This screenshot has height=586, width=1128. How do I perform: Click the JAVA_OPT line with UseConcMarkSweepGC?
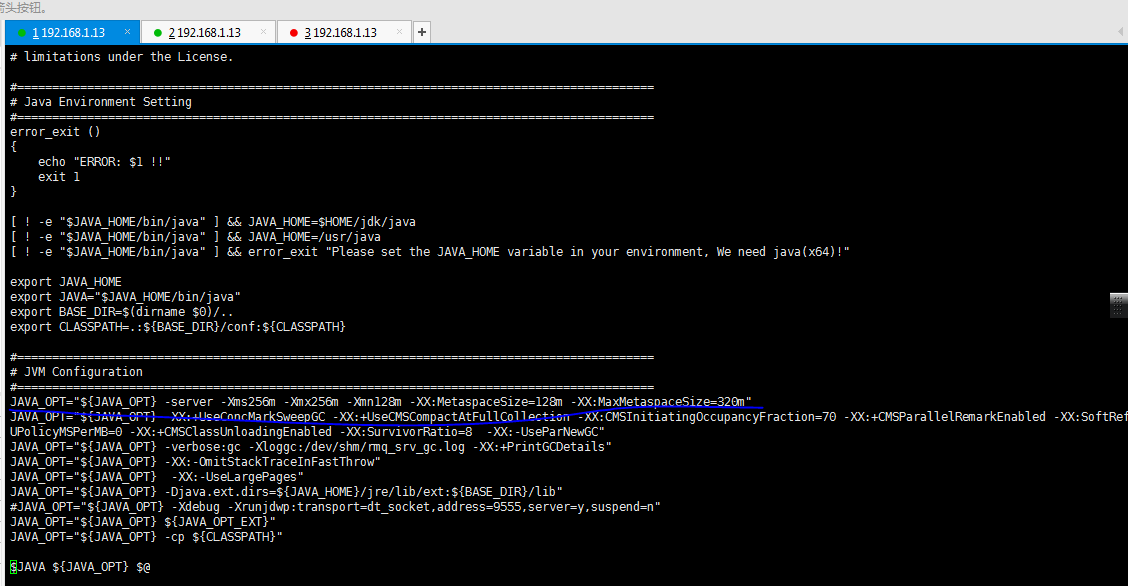(568, 417)
